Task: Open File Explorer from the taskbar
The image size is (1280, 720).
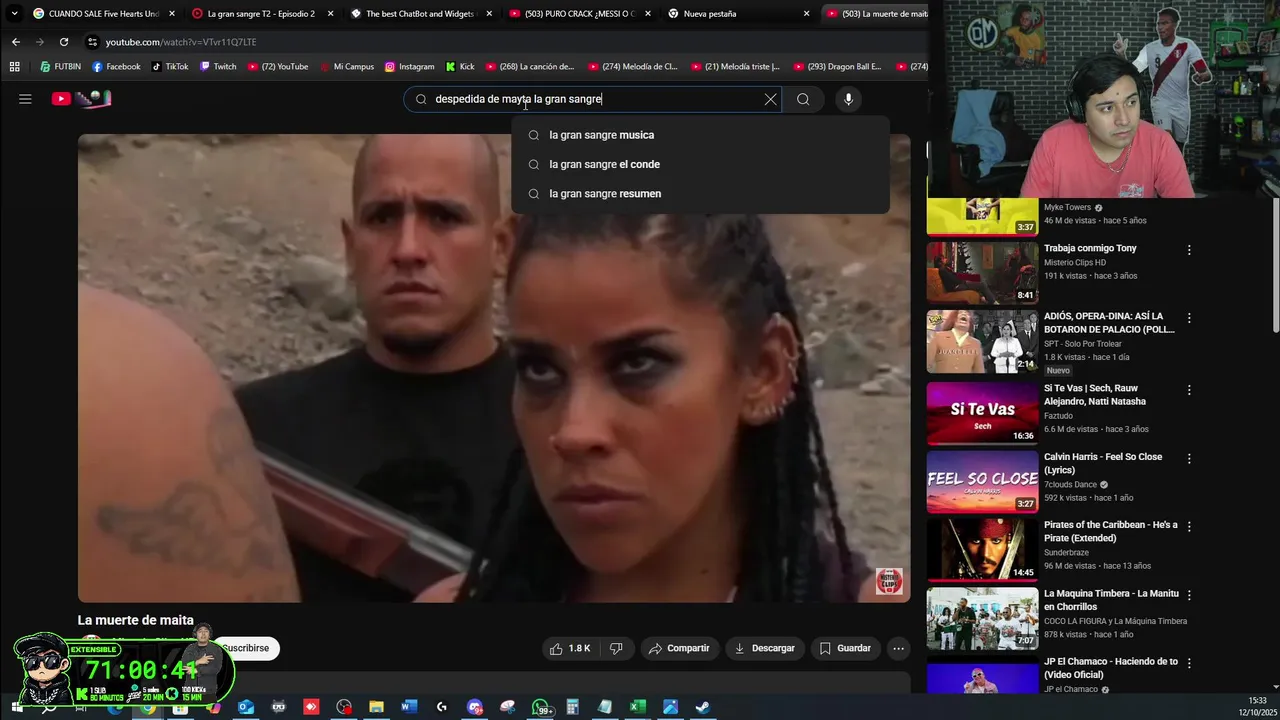Action: [x=376, y=707]
